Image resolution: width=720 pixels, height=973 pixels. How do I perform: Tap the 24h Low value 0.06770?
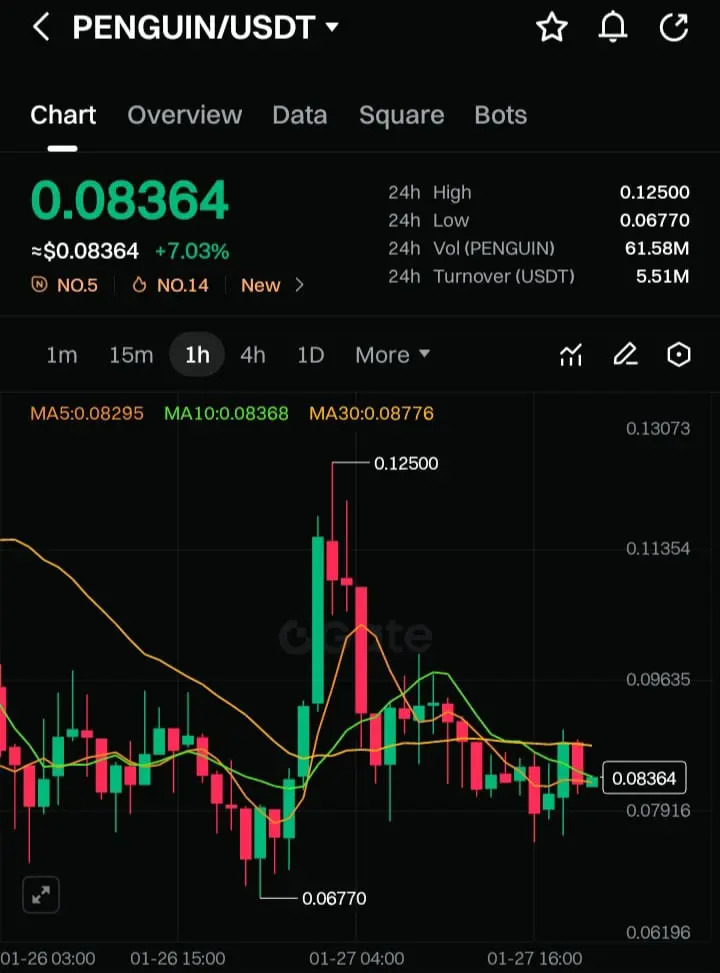pyautogui.click(x=654, y=220)
